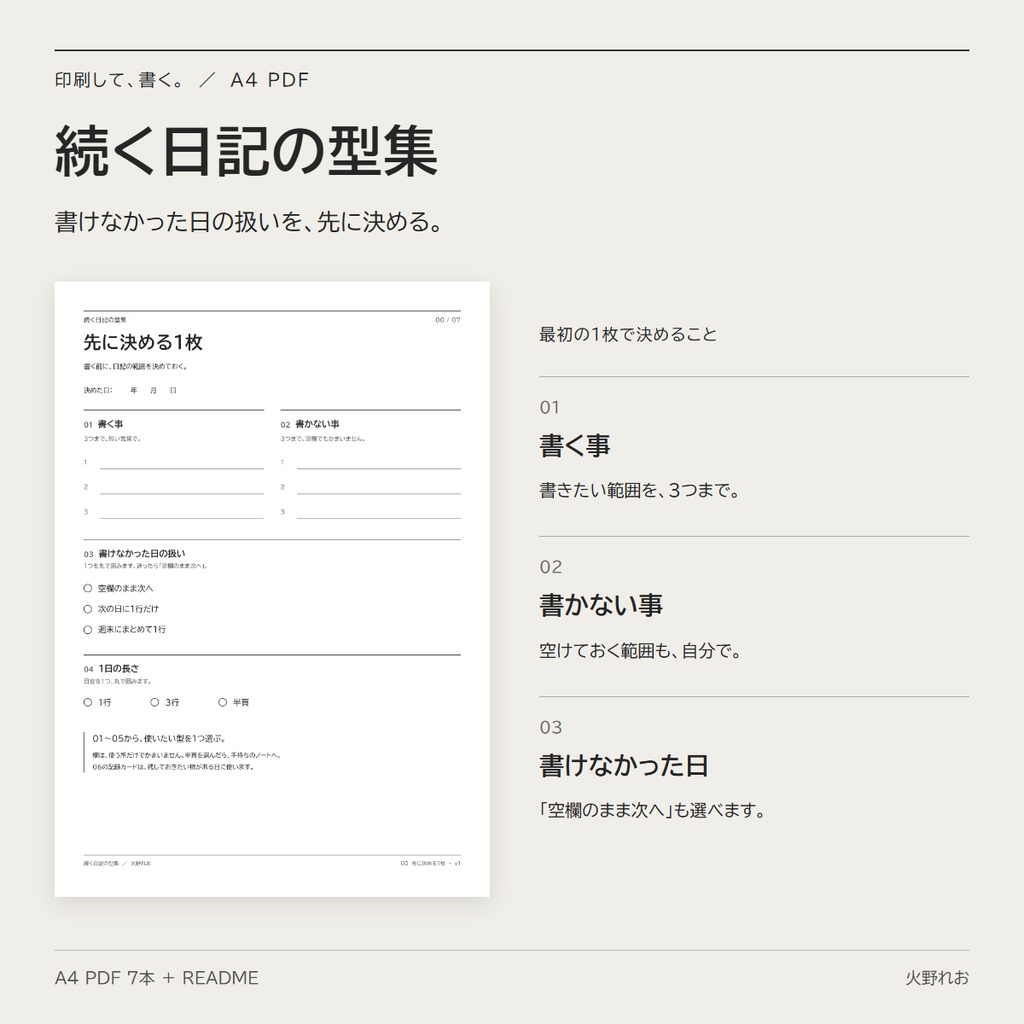Click the number 01 in the right column
This screenshot has width=1024, height=1024.
coord(549,408)
